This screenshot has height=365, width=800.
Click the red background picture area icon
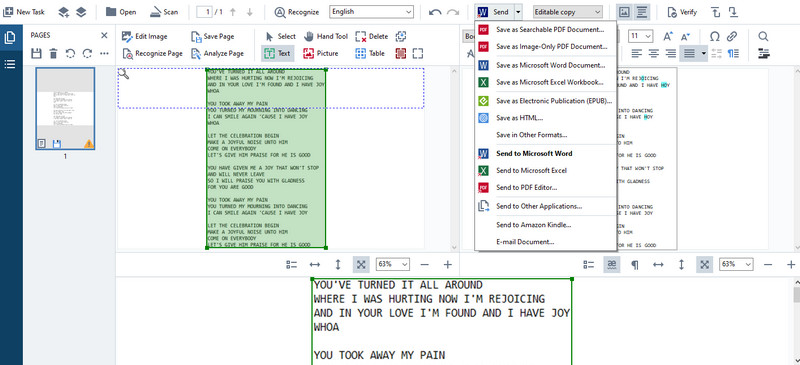coord(401,53)
